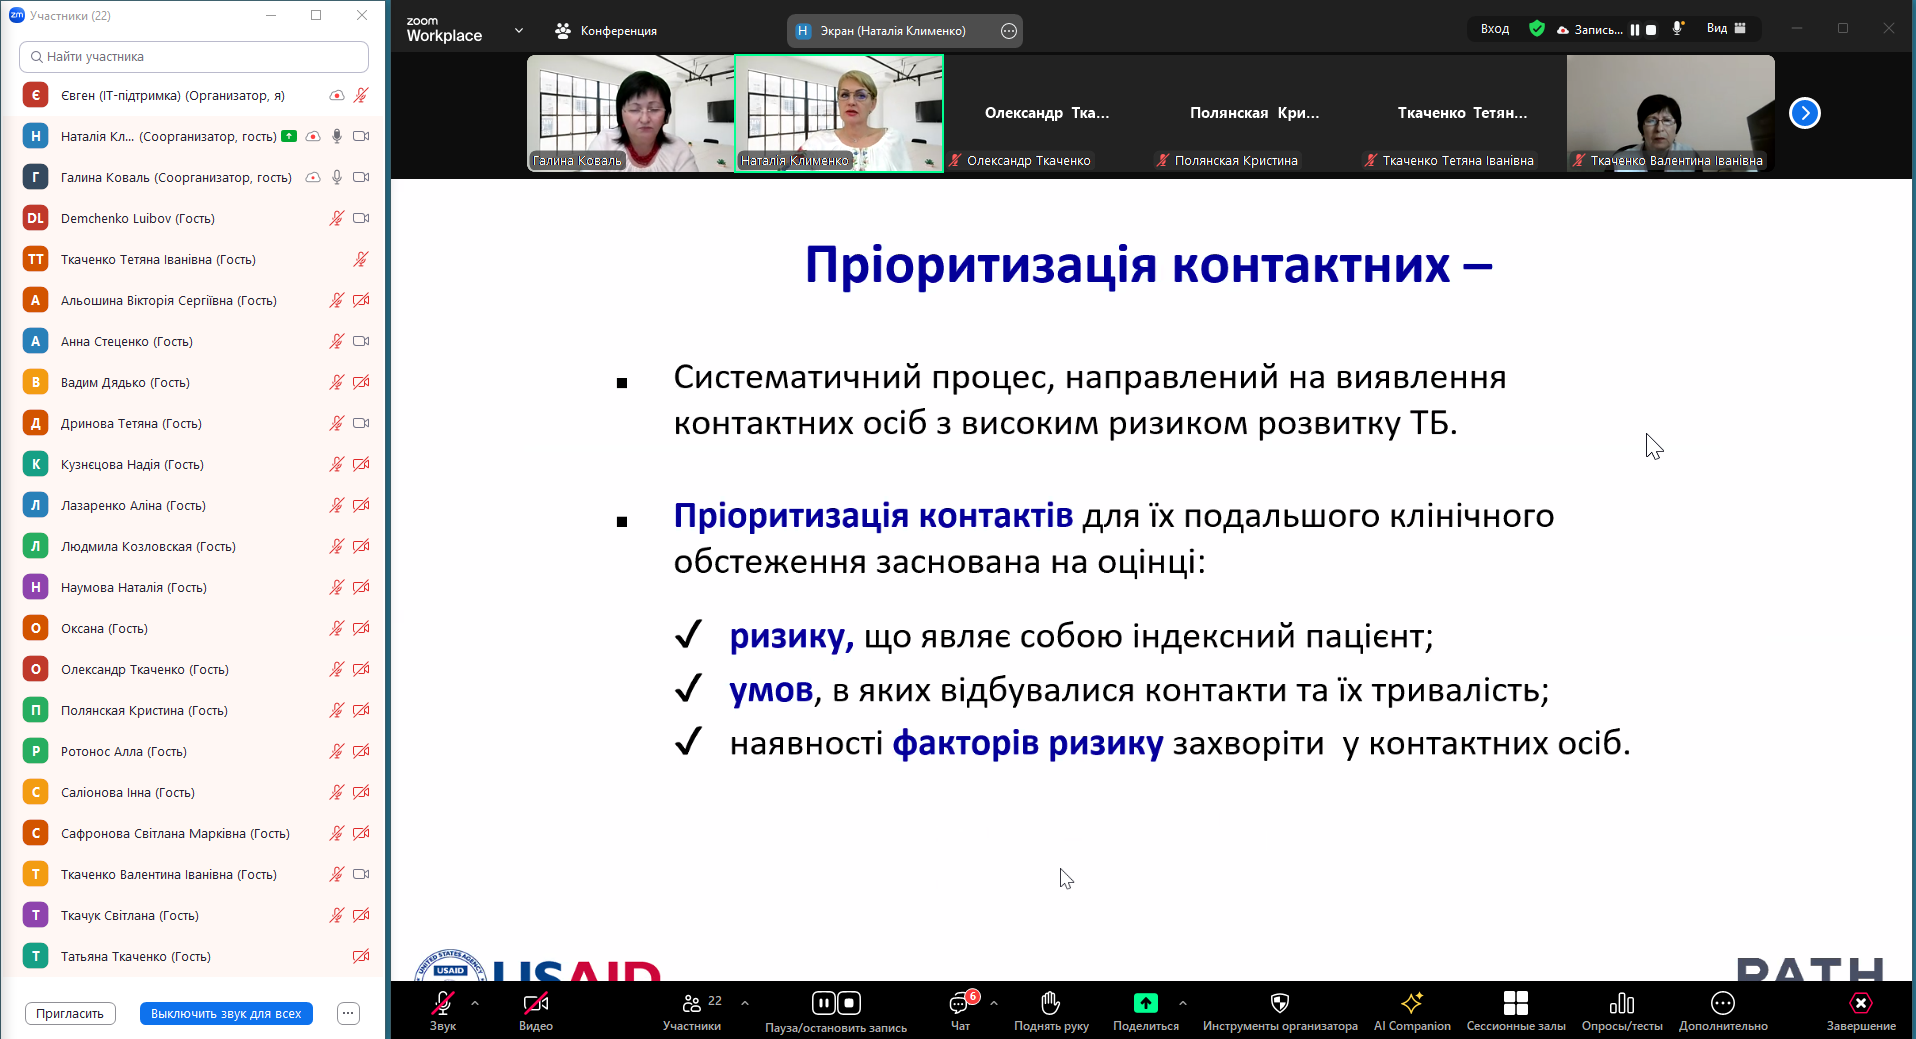Screen dimensions: 1916x1039
Task: Toggle microphone mute in bottom toolbar
Action: tap(443, 1003)
